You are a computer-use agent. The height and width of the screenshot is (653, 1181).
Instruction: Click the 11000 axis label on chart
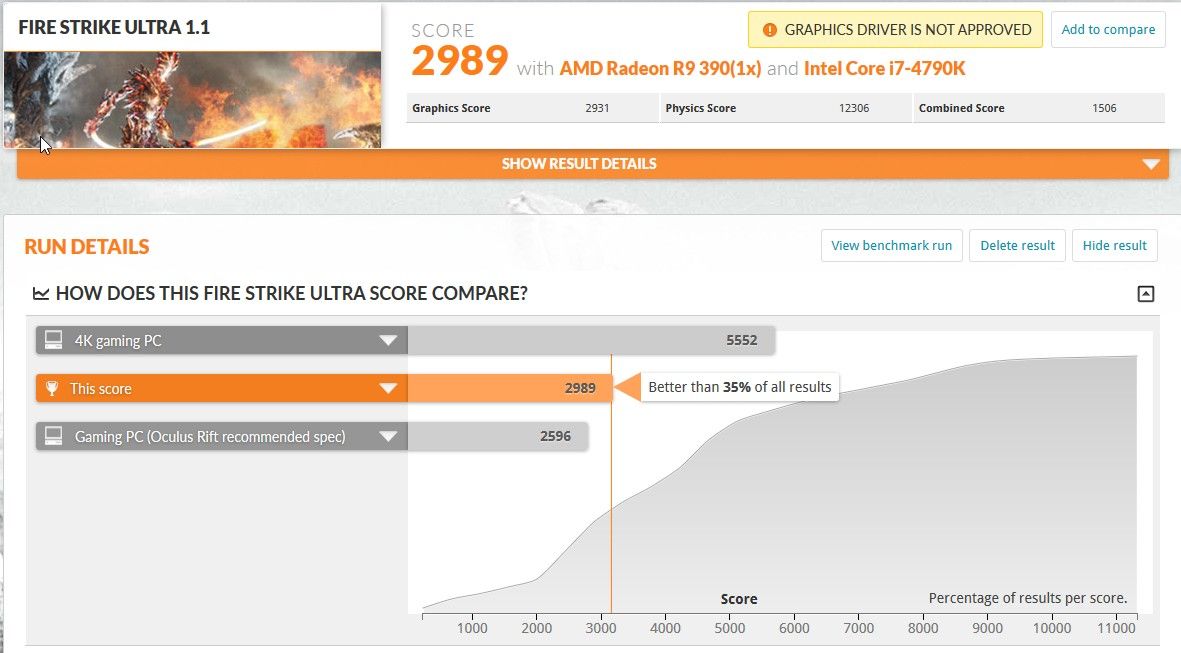coord(1116,628)
